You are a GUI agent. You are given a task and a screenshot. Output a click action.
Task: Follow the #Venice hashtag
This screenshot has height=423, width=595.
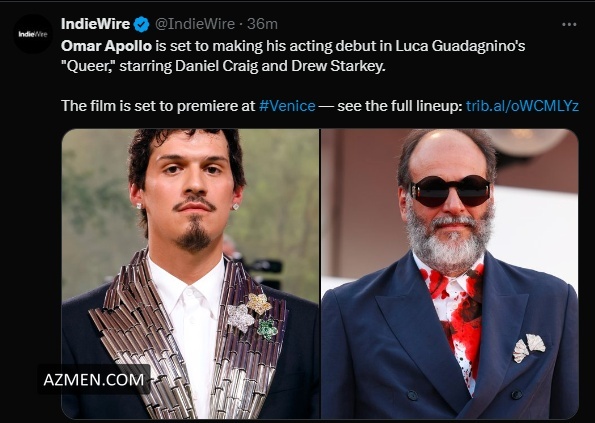(287, 106)
